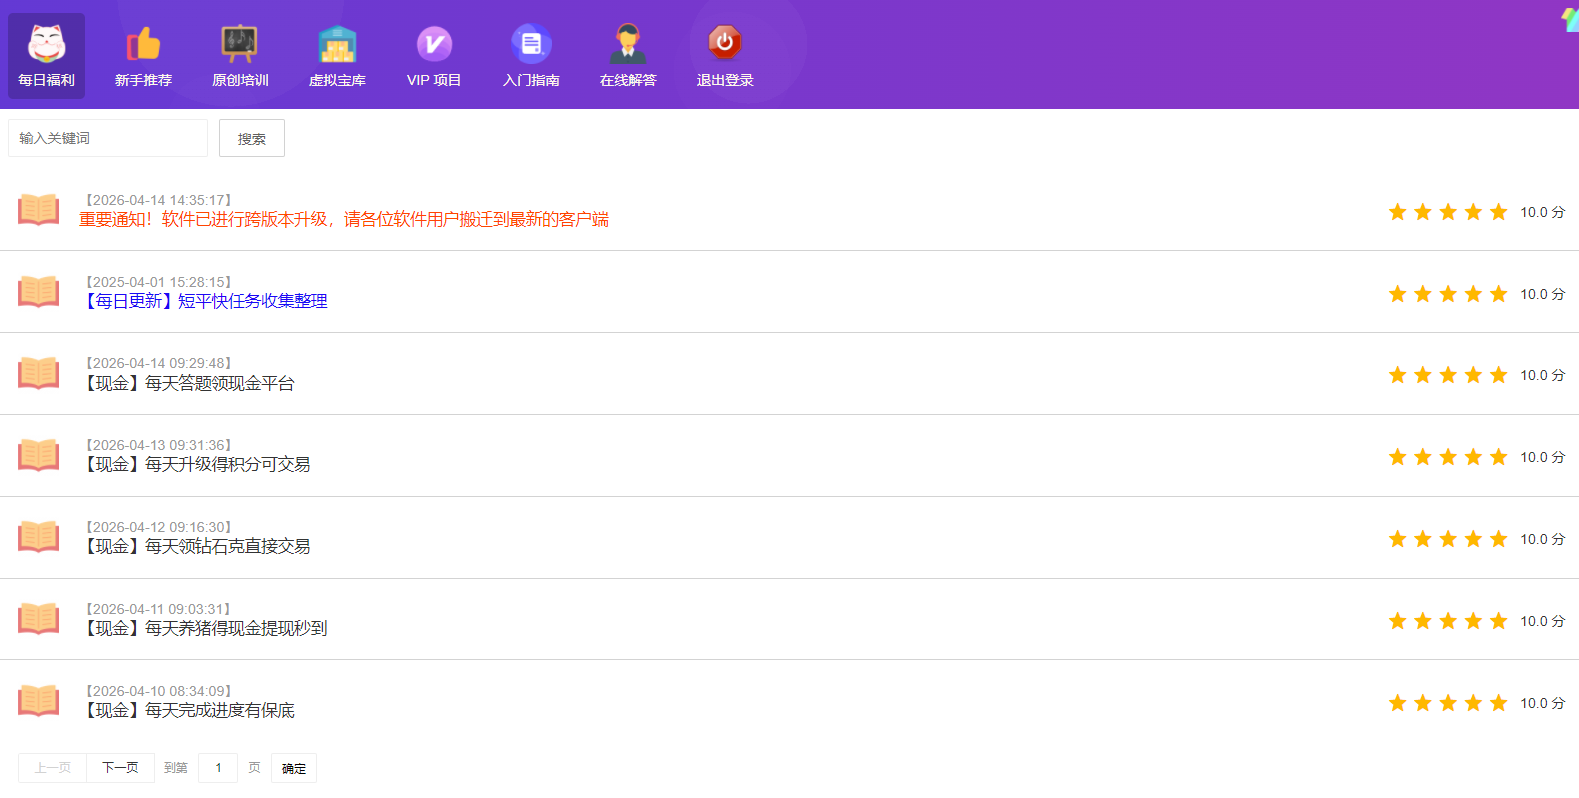This screenshot has width=1579, height=798.
Task: Click the disabled 上一页 button
Action: tap(52, 768)
